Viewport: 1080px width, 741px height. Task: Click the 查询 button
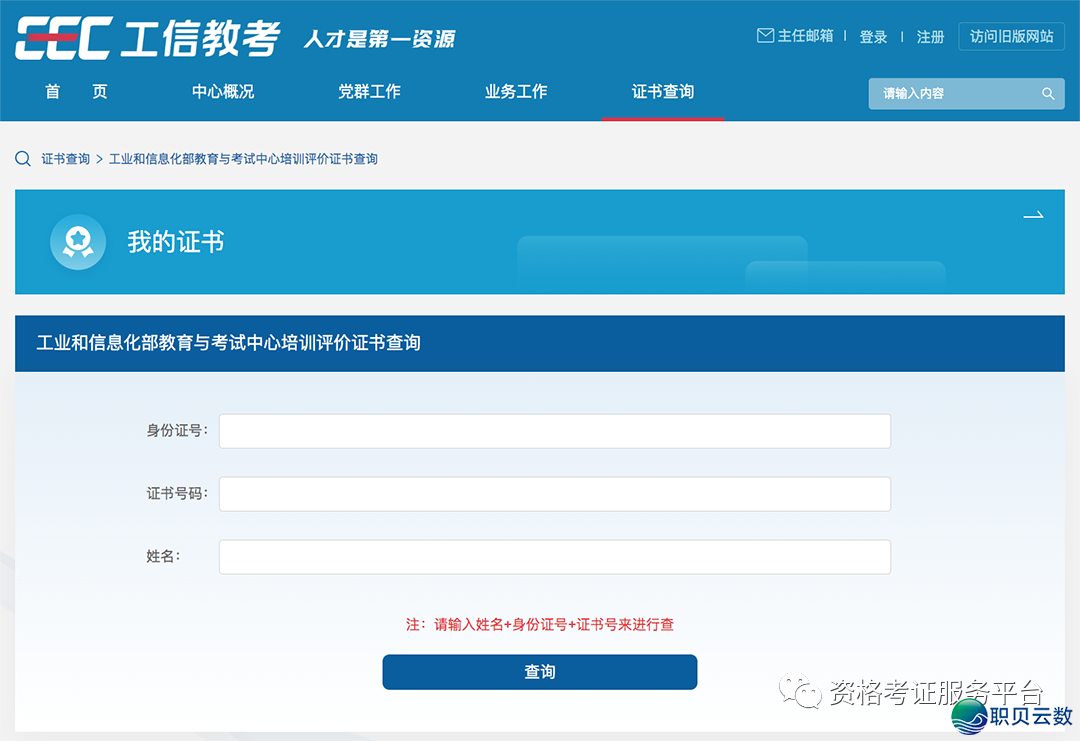(539, 671)
